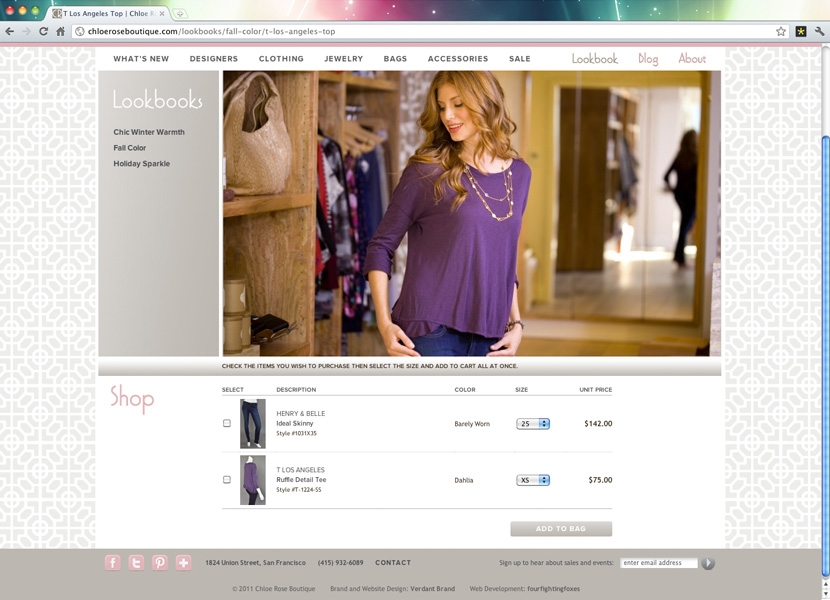Click the Ruffle Detail Tee thumbnail
This screenshot has height=600, width=830.
pyautogui.click(x=252, y=480)
